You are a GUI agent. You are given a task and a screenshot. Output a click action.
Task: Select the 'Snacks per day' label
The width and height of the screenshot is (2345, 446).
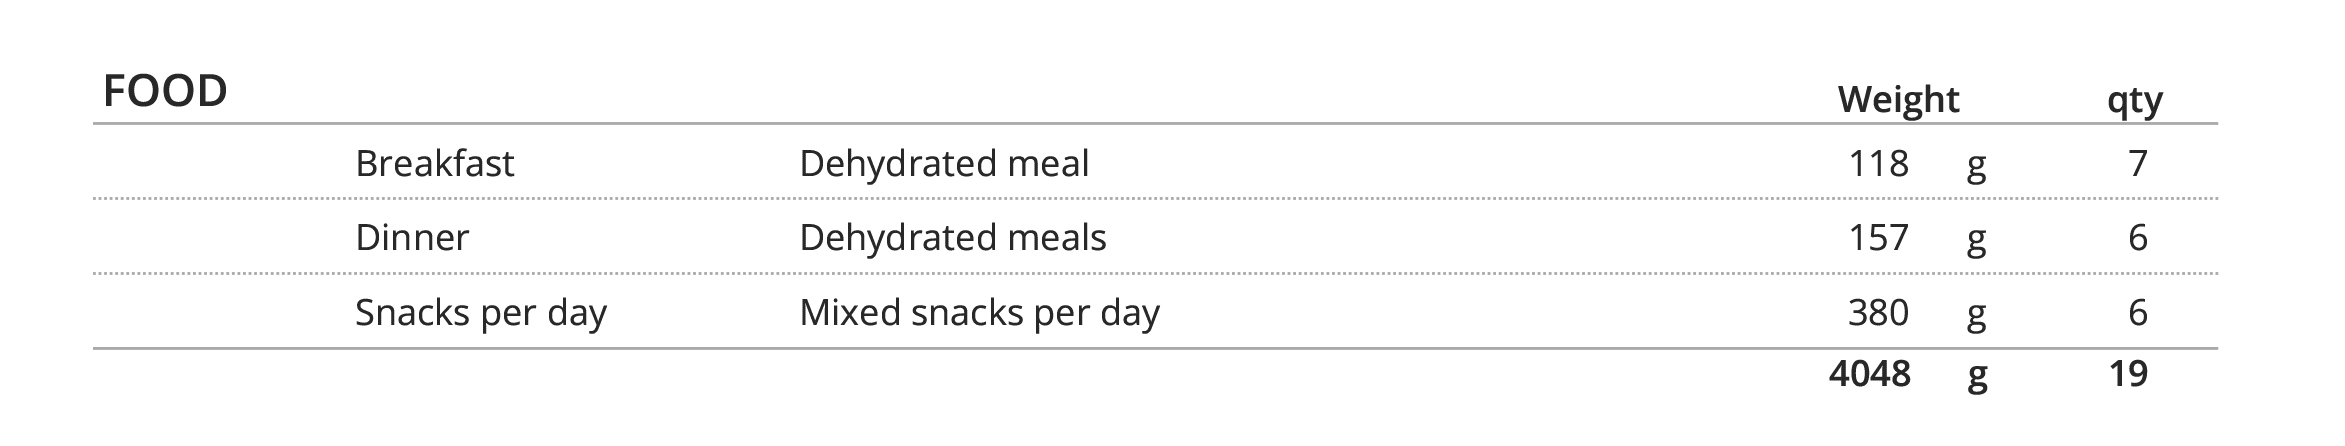[480, 313]
